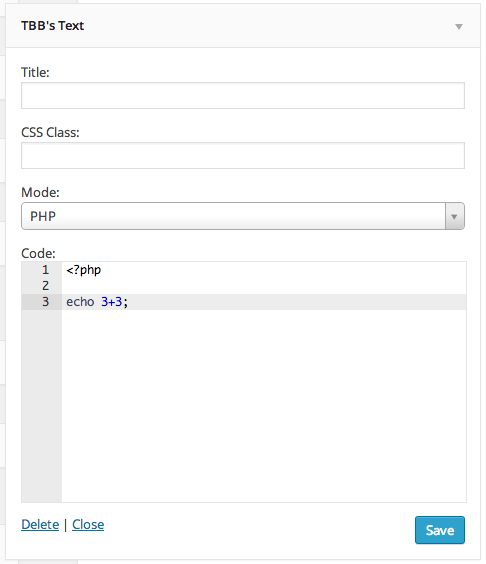486x564 pixels.
Task: Click the Delete link
Action: click(40, 525)
